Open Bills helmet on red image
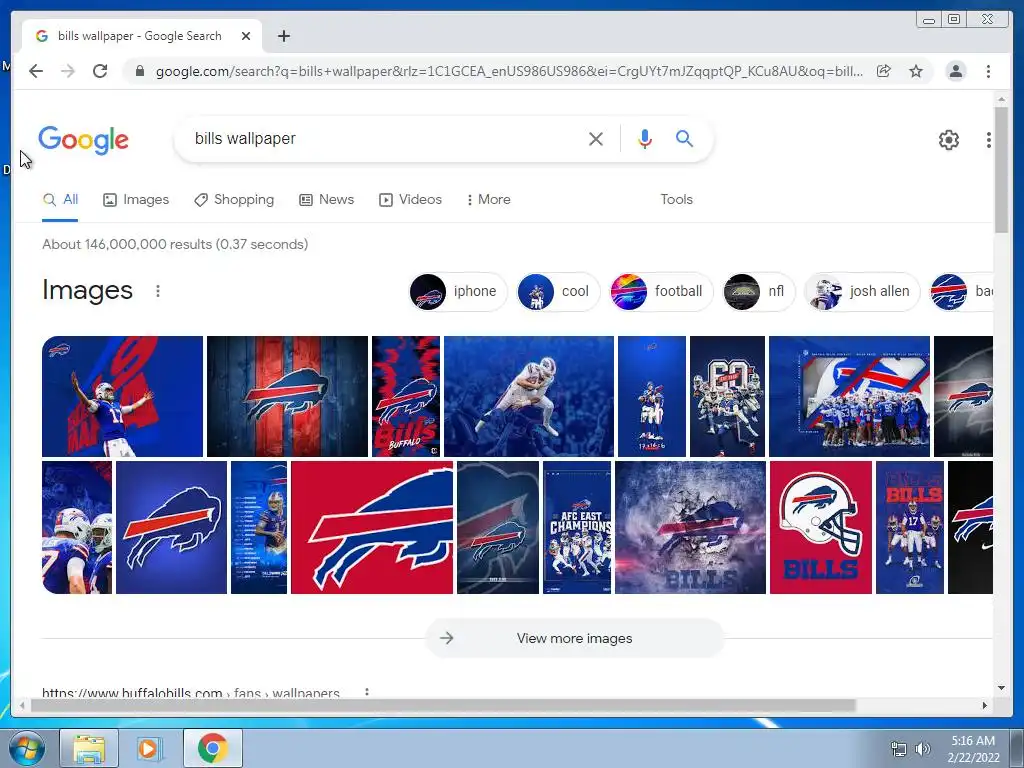The height and width of the screenshot is (768, 1024). 820,528
